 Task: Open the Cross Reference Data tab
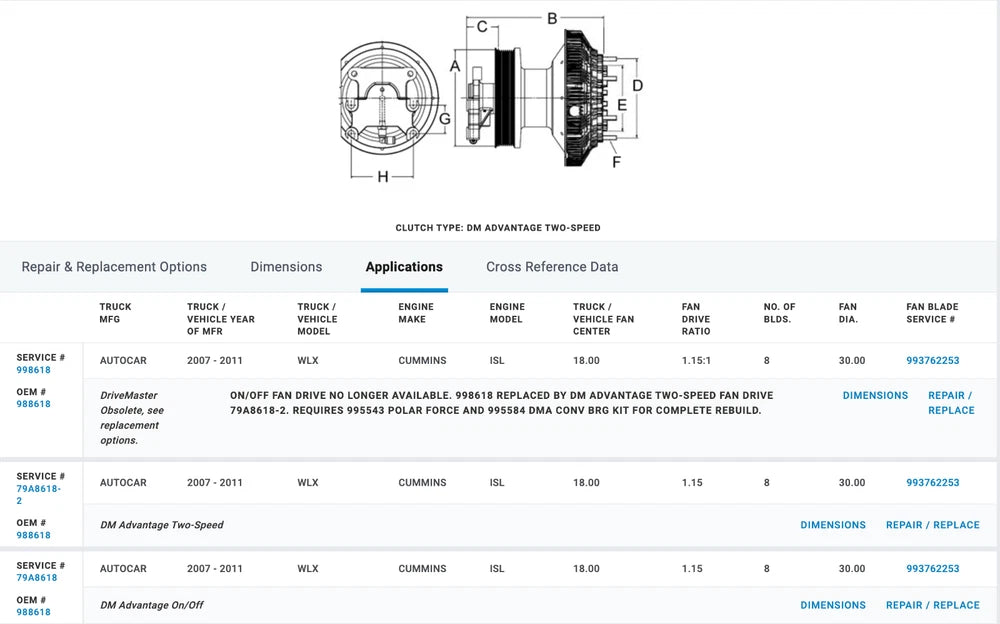[x=552, y=267]
